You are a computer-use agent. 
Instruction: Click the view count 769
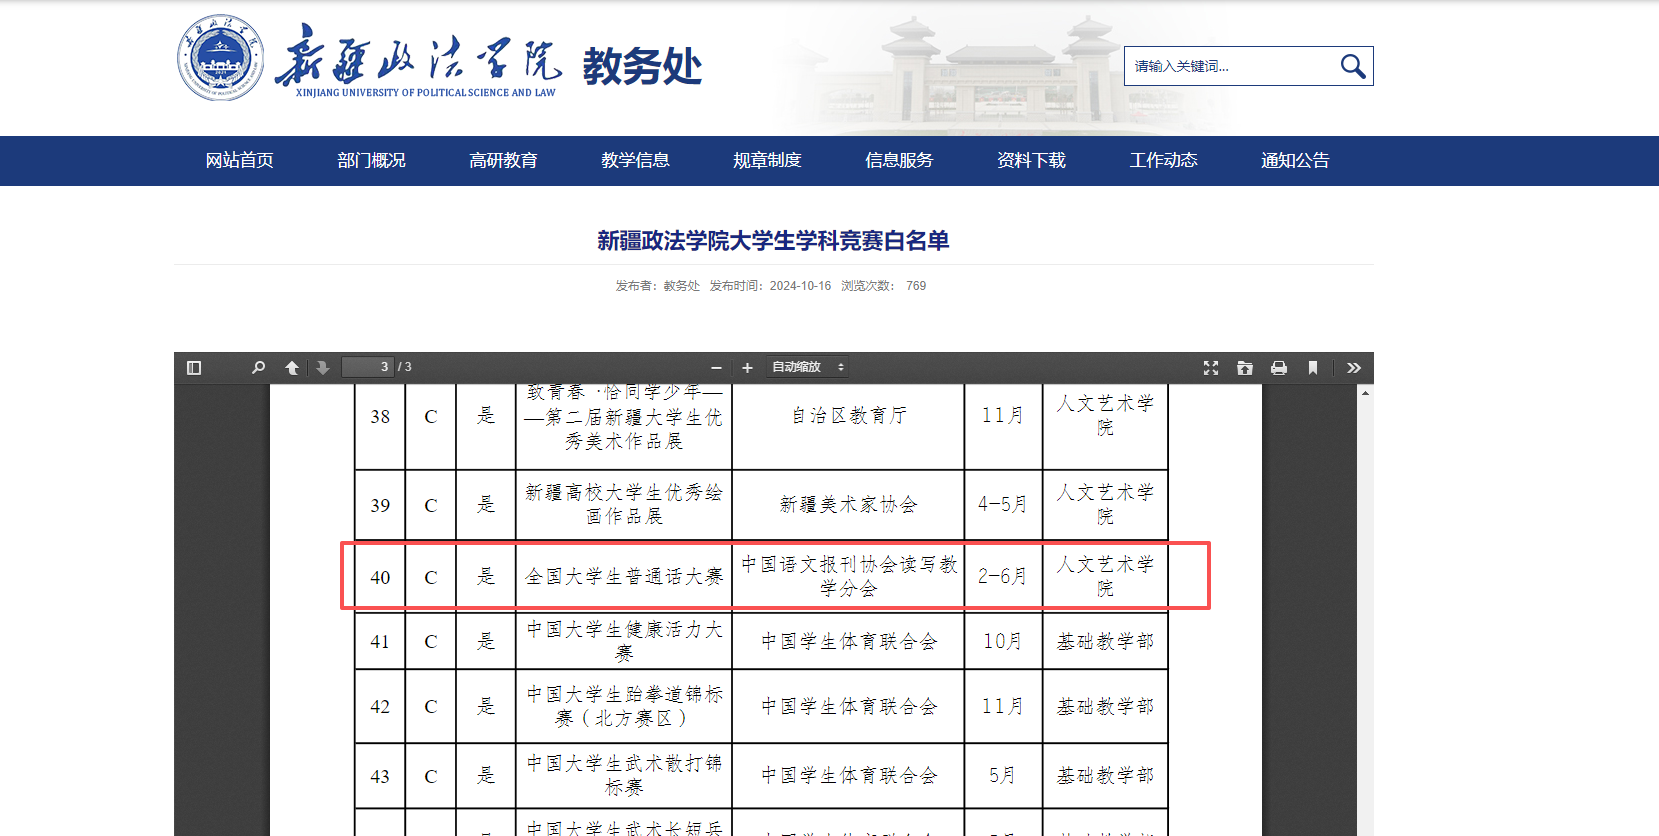point(916,286)
